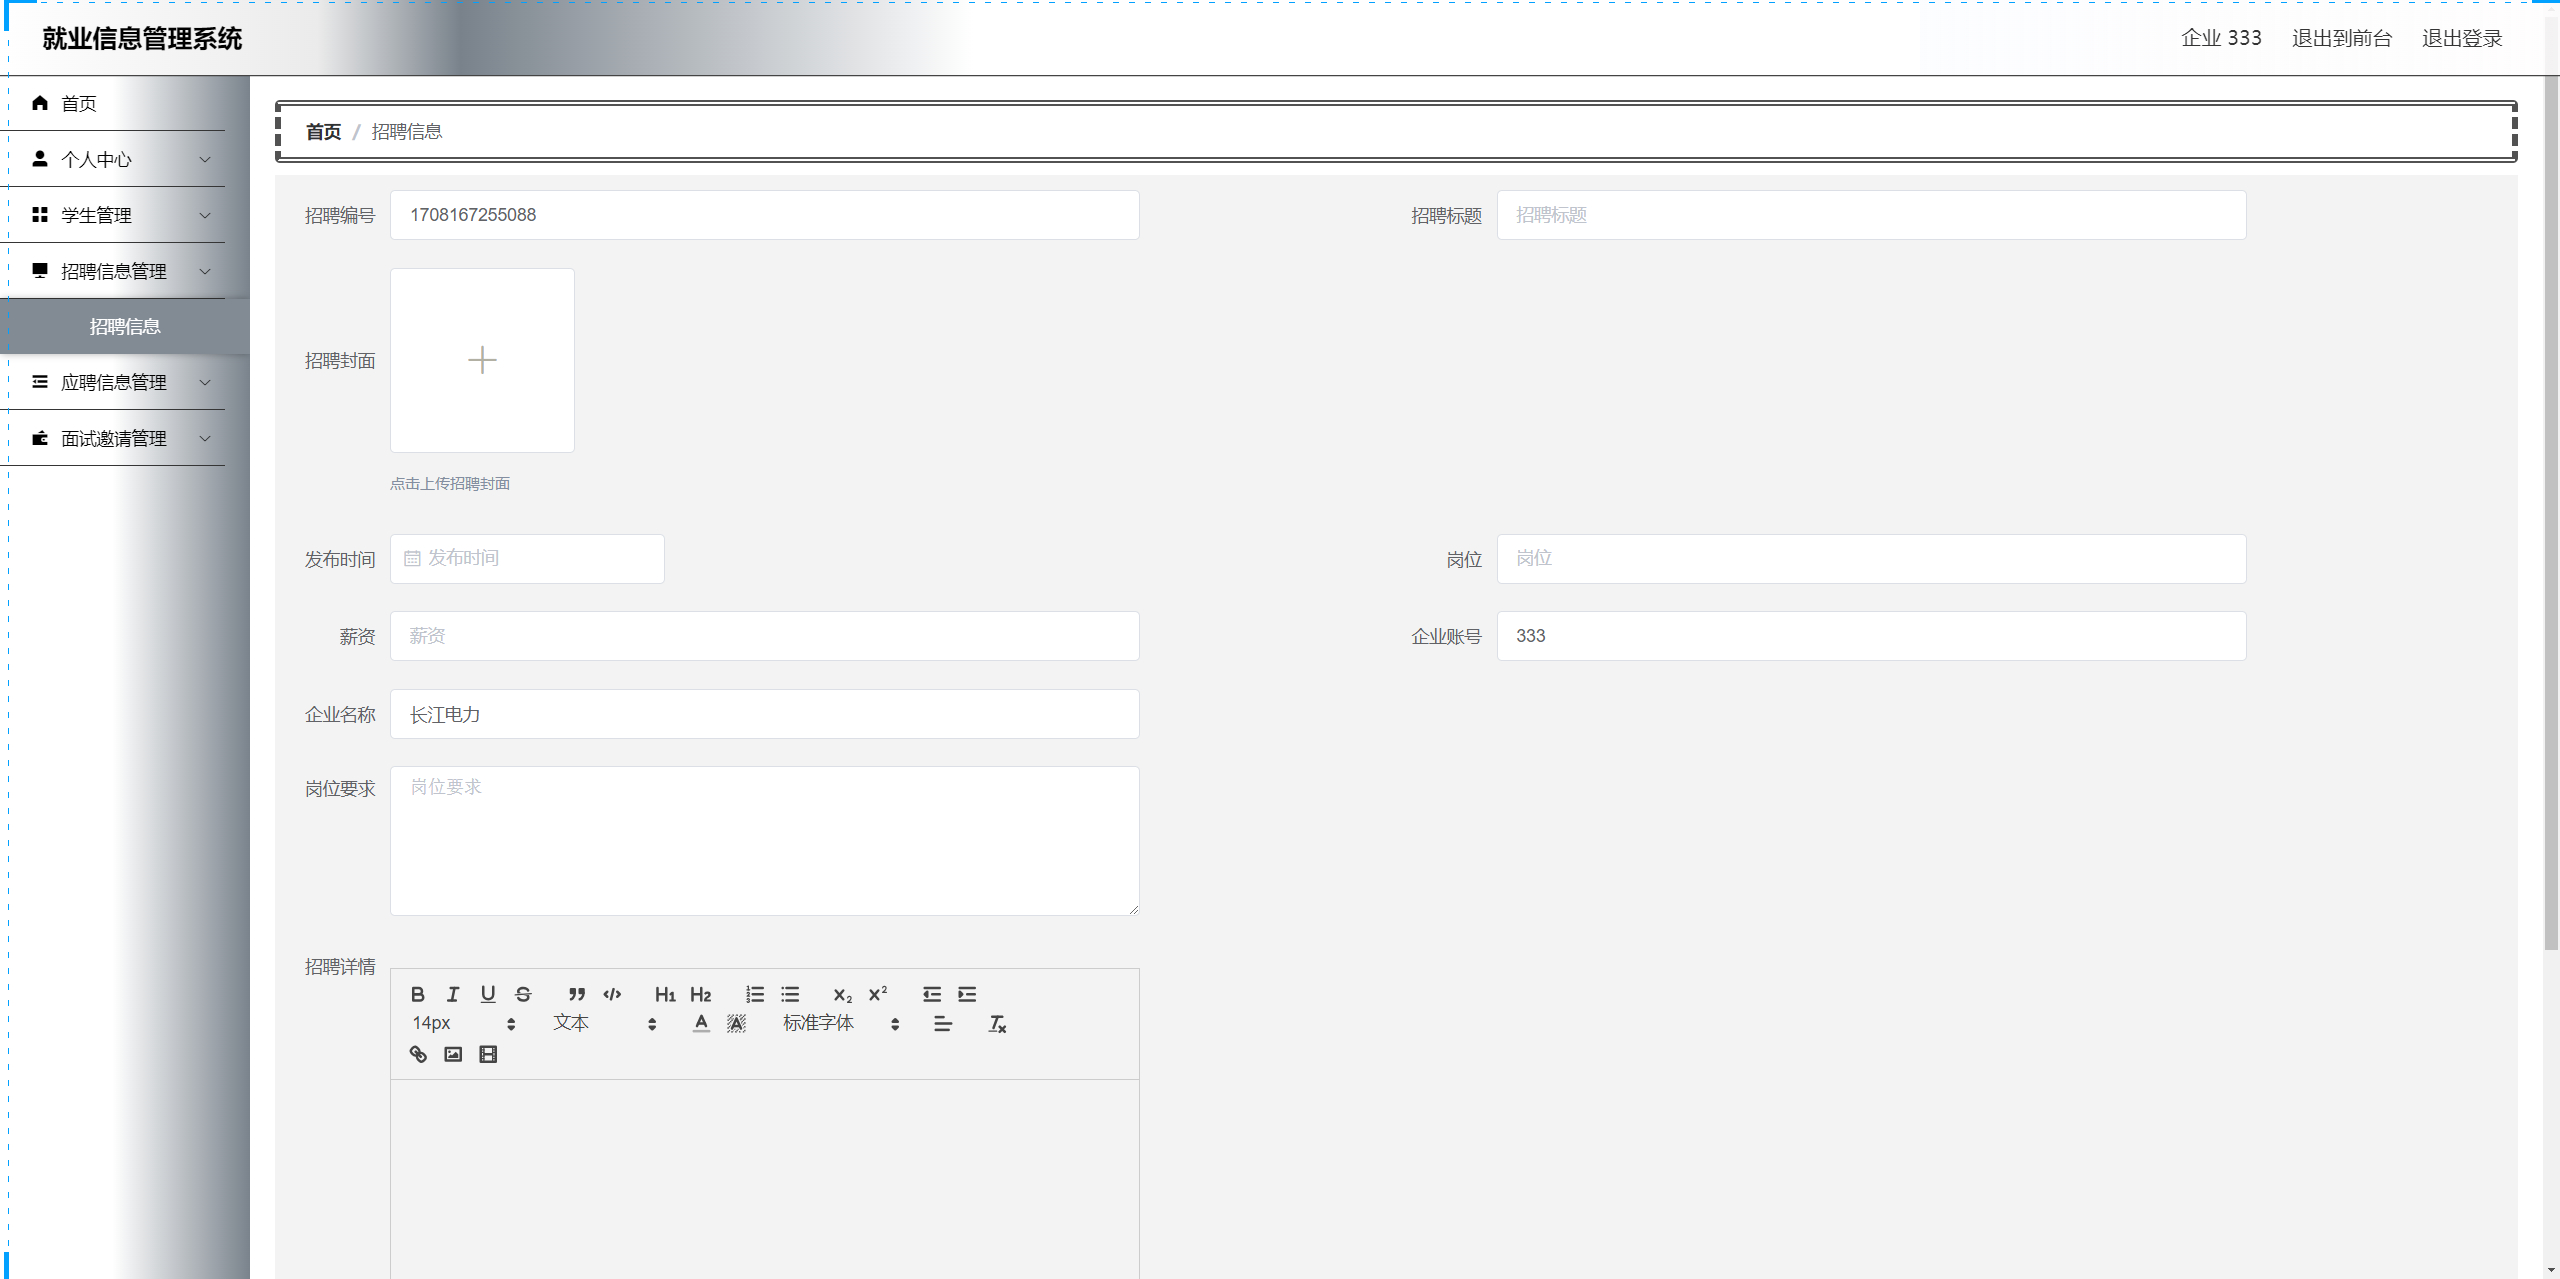Click 退出到前台 in the header
The height and width of the screenshot is (1279, 2560).
coord(2341,38)
